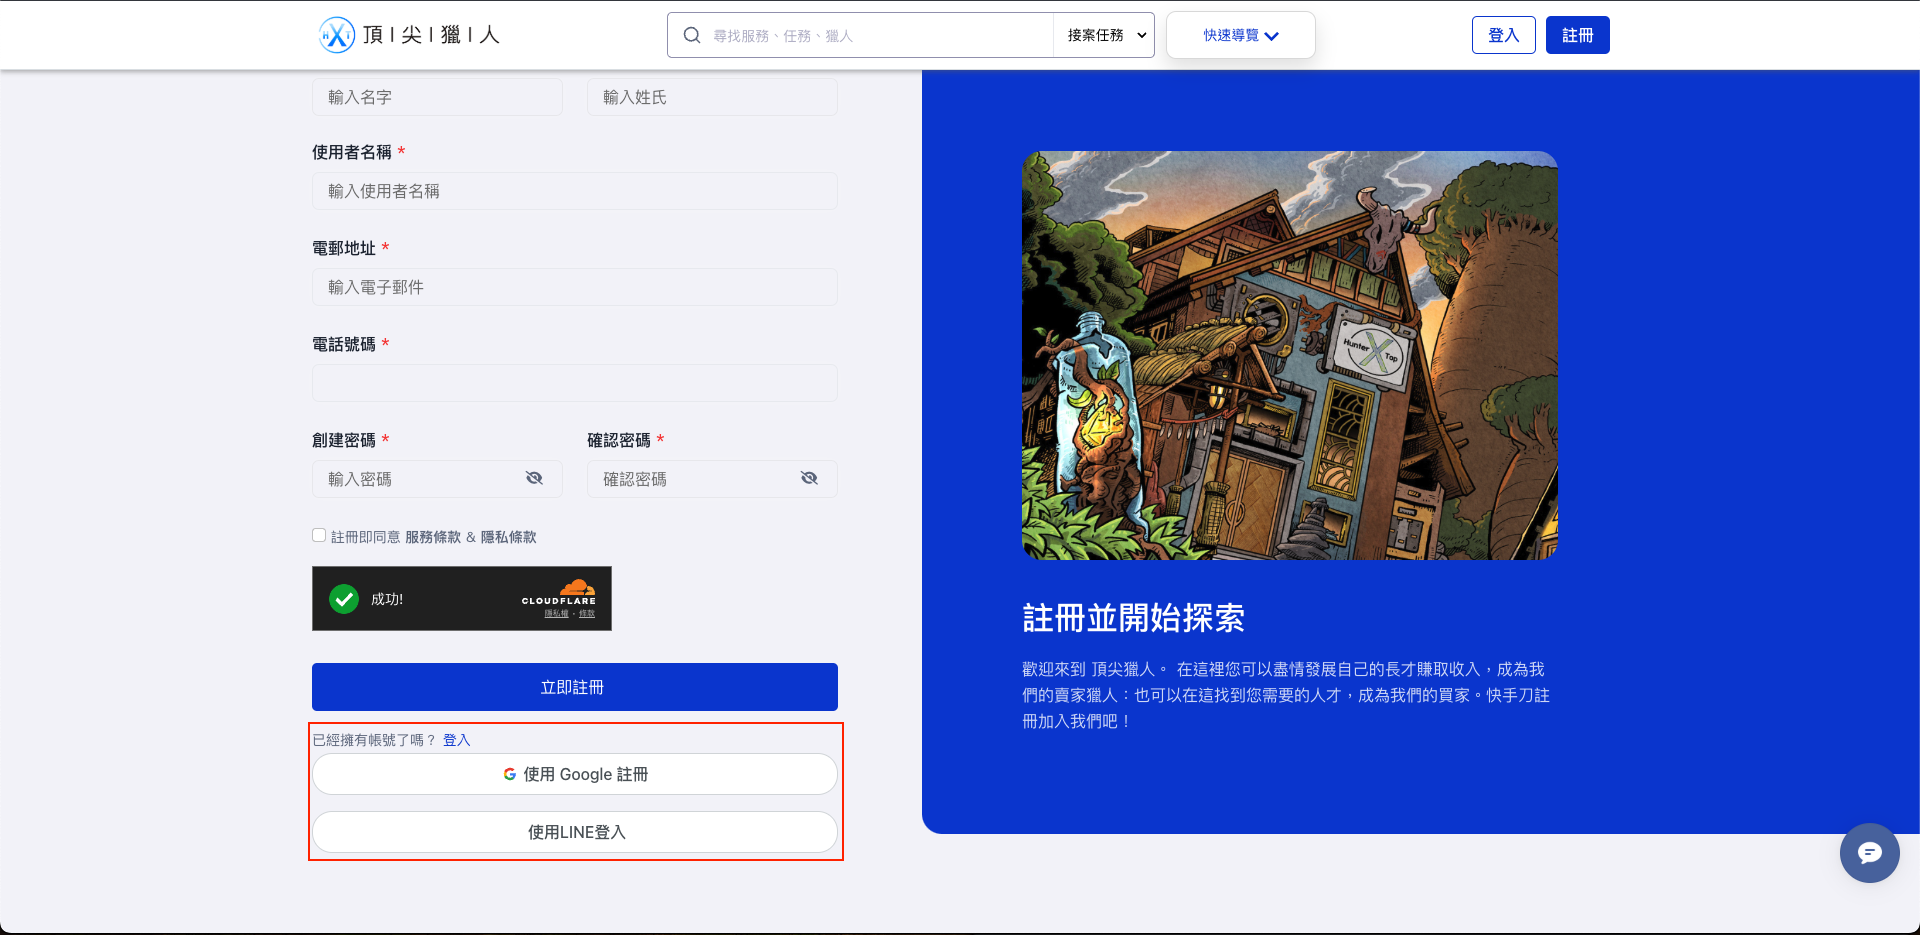Click the Hunter Top workshop illustration
This screenshot has width=1920, height=935.
(x=1289, y=354)
